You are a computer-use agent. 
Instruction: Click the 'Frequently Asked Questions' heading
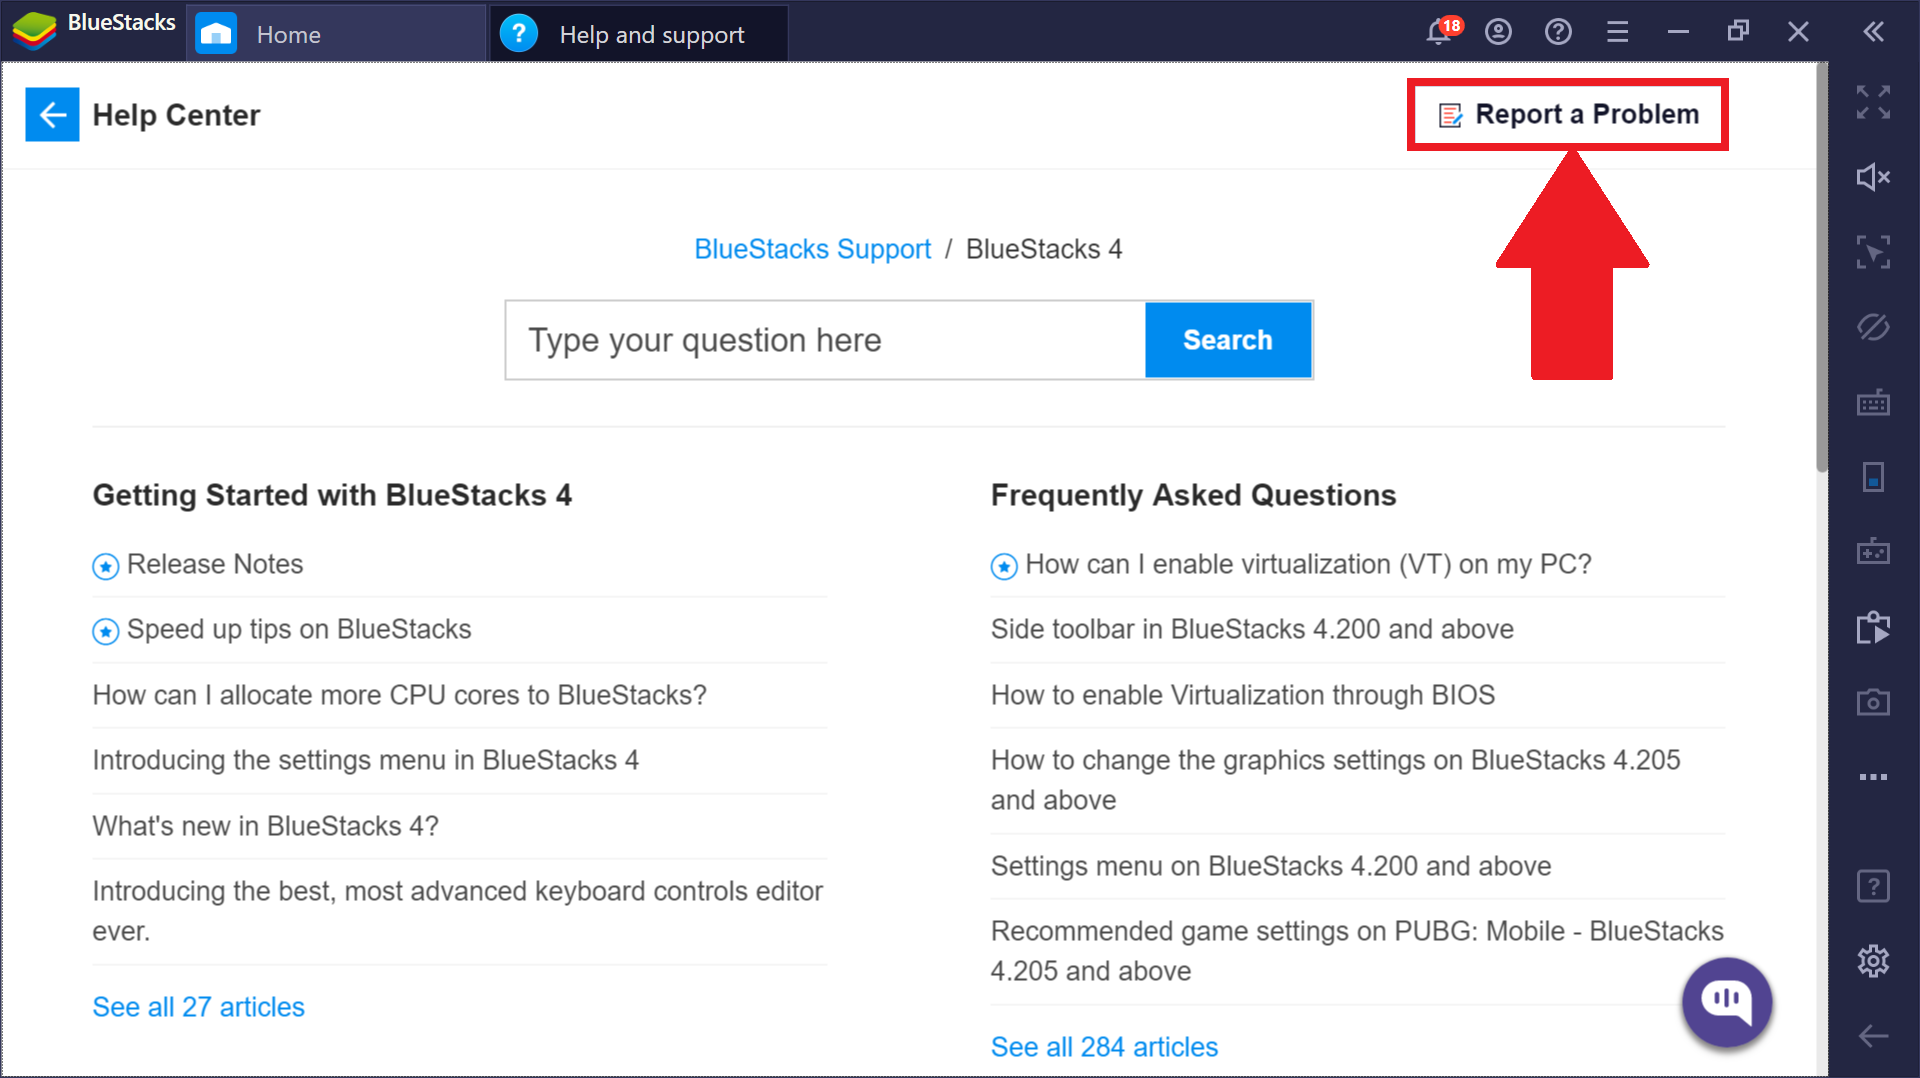(1194, 495)
